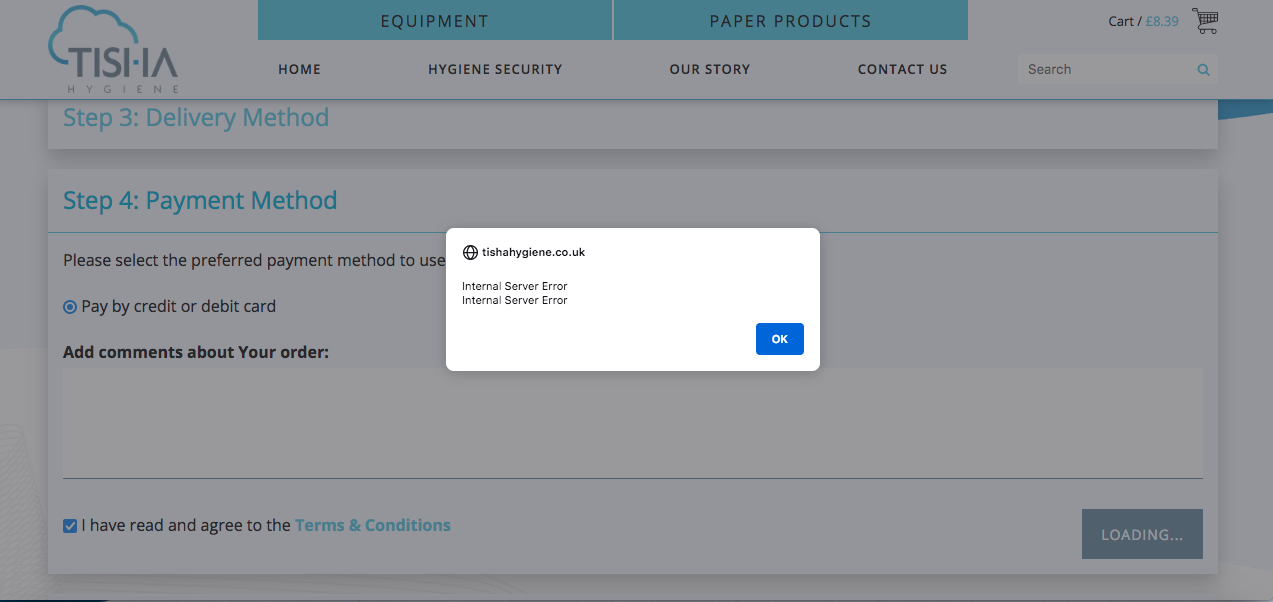The image size is (1273, 602).
Task: Click the Tisha Hygiene cloud logo
Action: tap(113, 50)
